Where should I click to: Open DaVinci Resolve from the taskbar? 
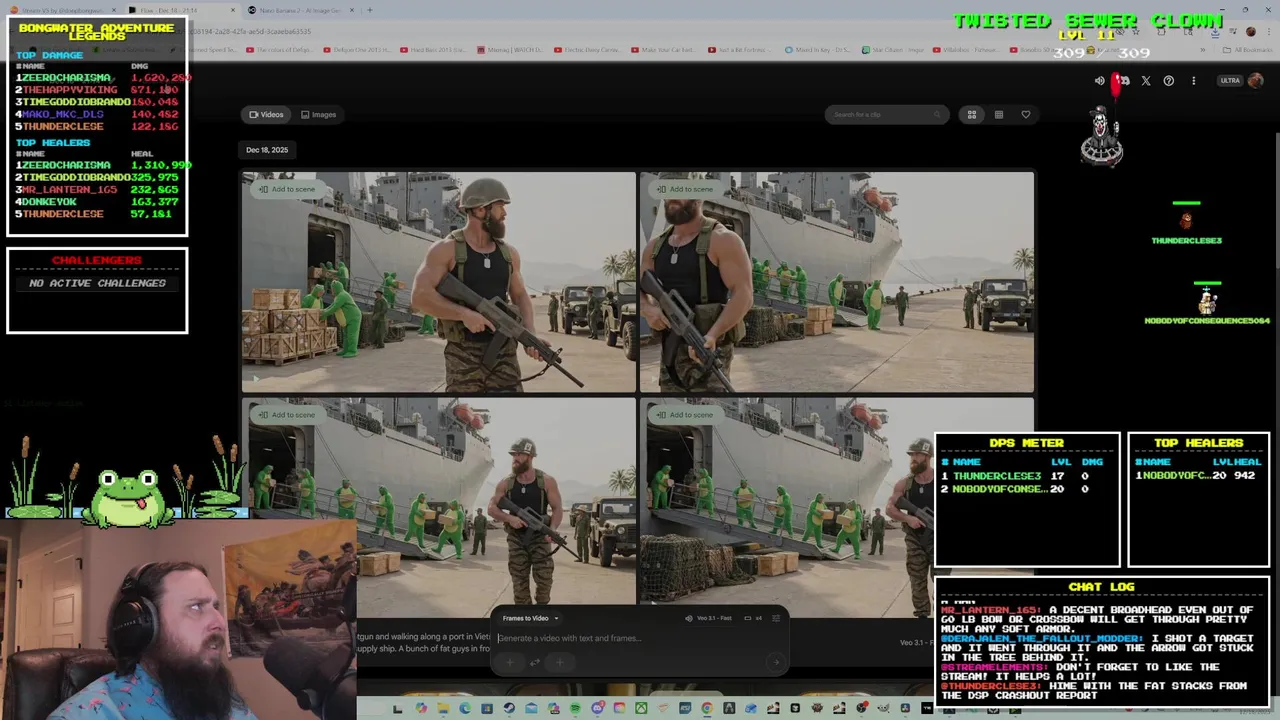tap(905, 708)
